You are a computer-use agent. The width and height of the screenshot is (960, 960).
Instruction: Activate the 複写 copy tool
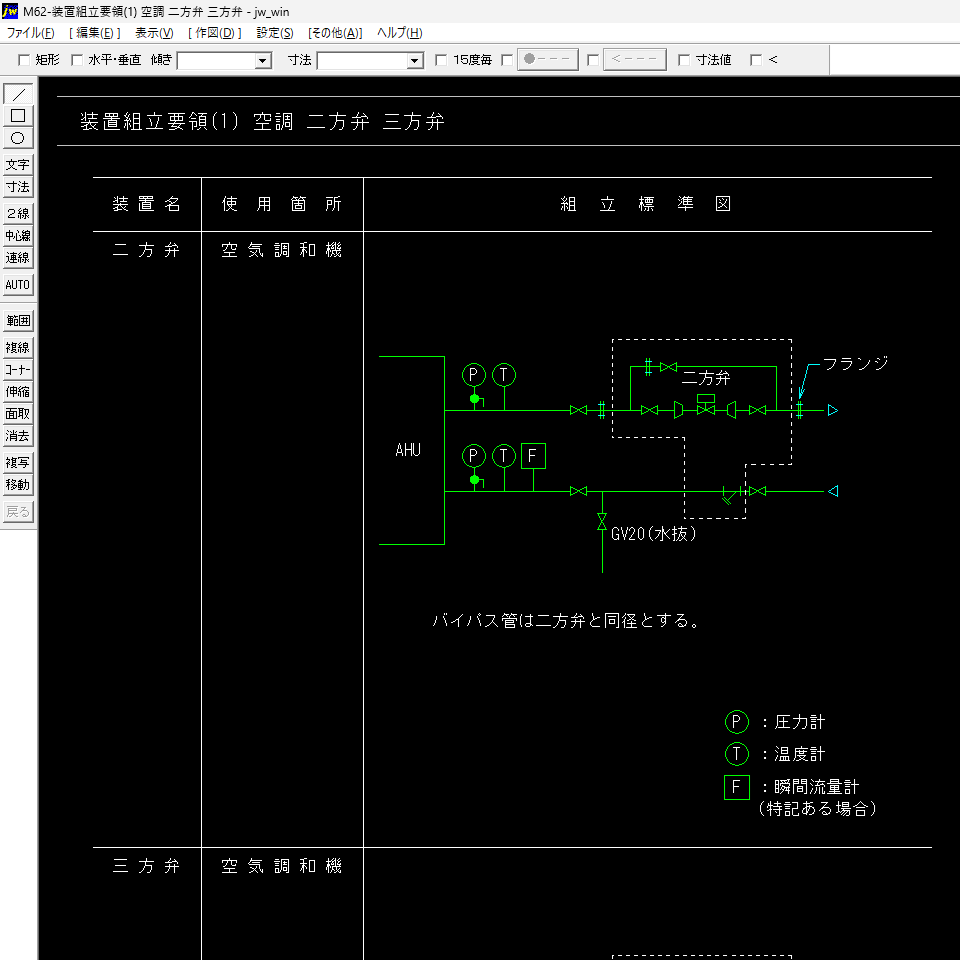coord(18,463)
